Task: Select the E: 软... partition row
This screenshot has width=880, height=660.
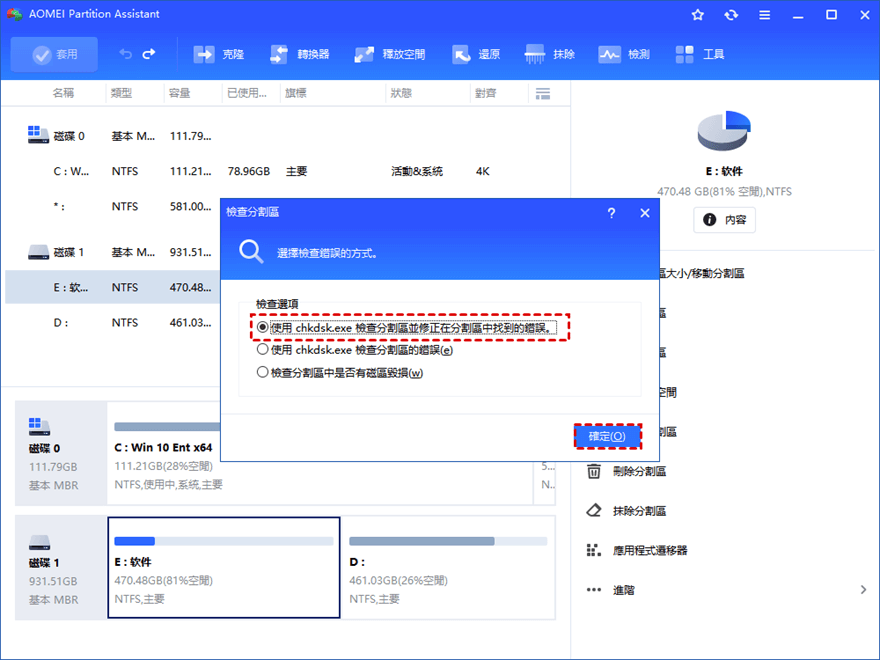Action: pos(112,287)
